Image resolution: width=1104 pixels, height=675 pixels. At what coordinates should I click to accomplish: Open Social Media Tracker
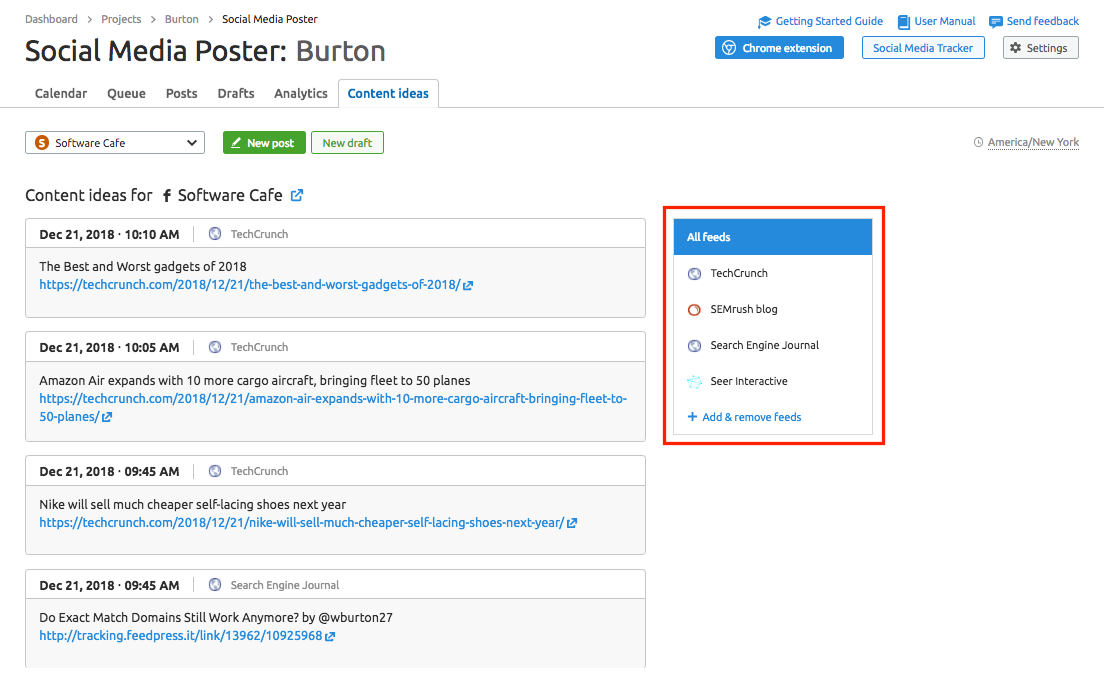point(922,48)
